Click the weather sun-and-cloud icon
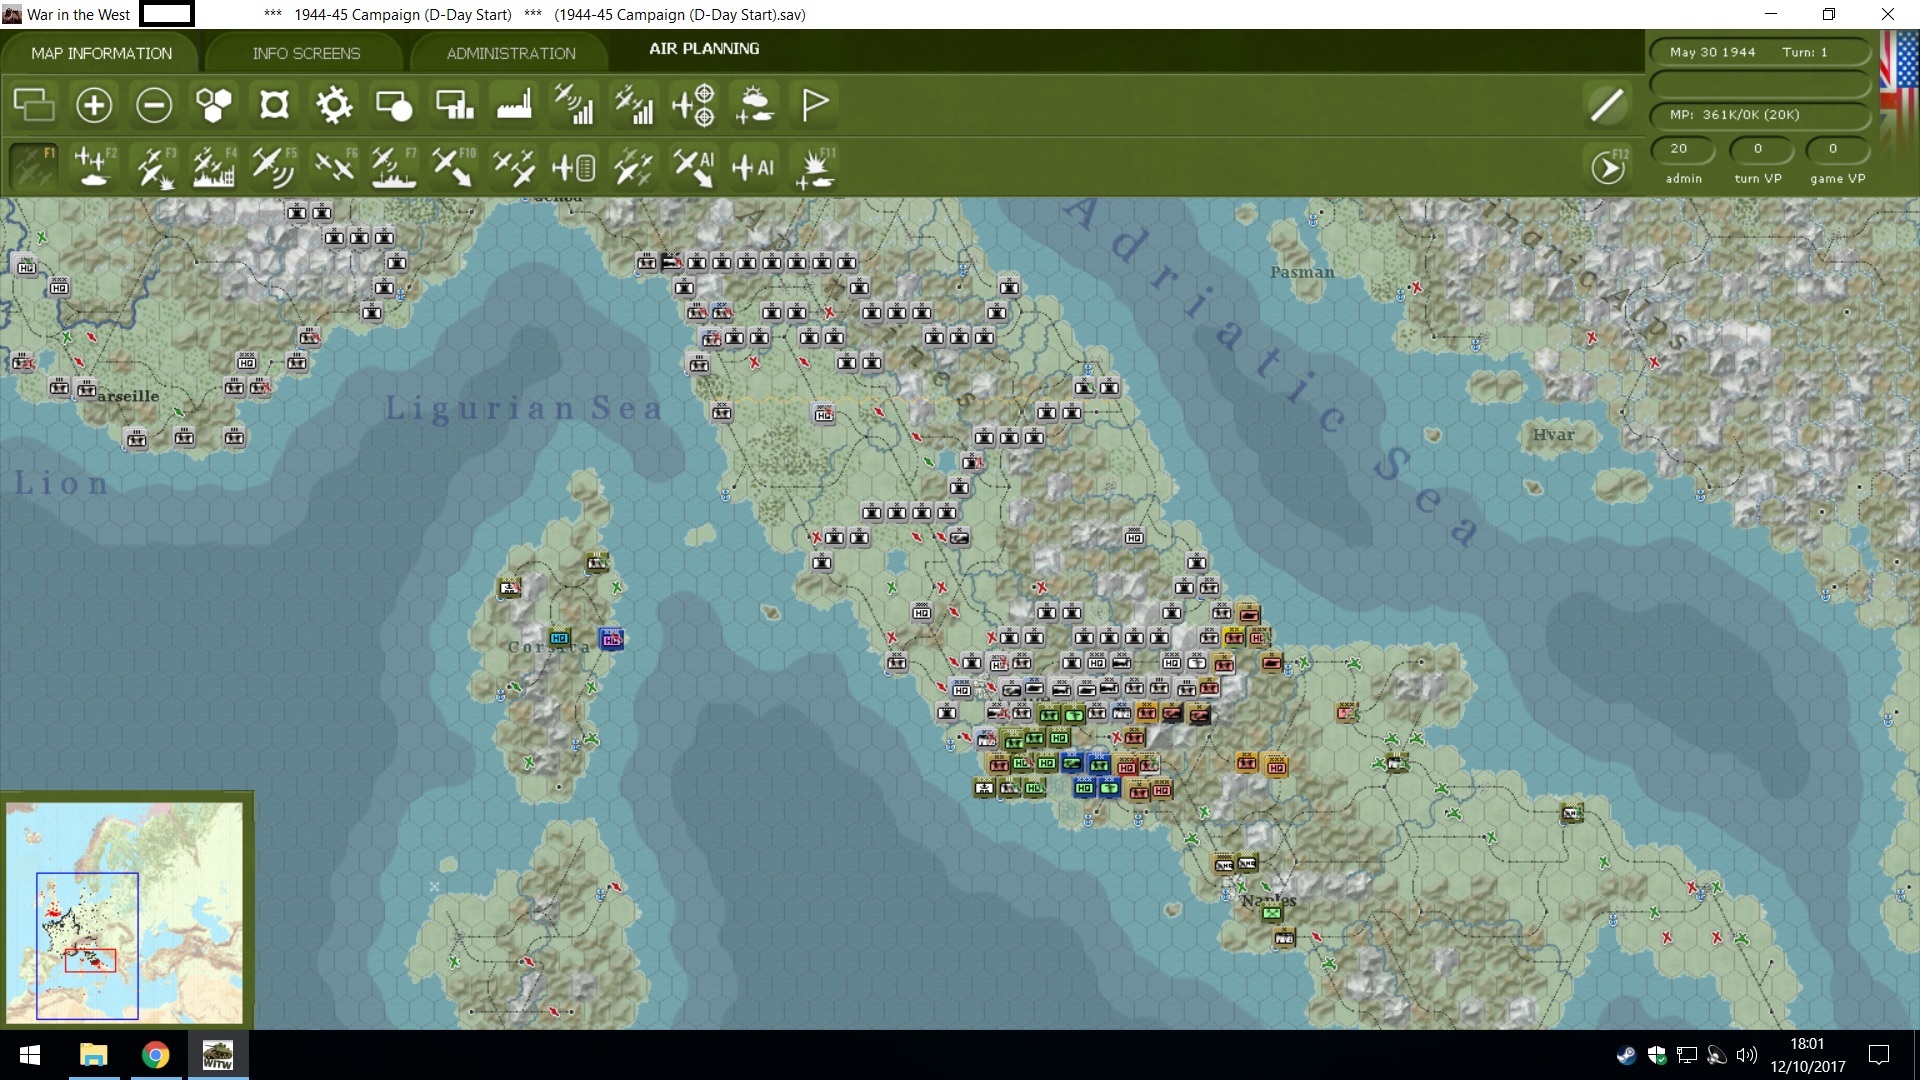 click(754, 104)
